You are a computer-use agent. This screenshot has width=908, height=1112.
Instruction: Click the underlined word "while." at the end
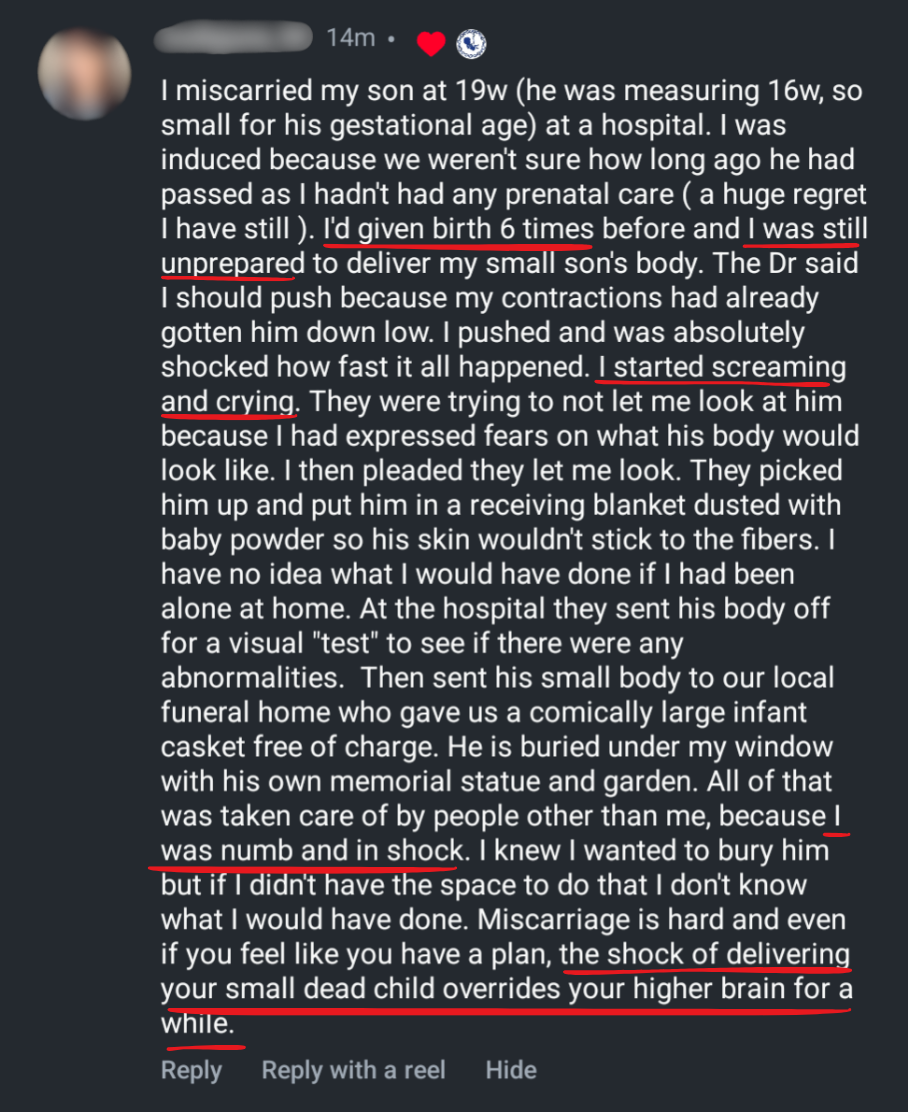click(198, 1024)
